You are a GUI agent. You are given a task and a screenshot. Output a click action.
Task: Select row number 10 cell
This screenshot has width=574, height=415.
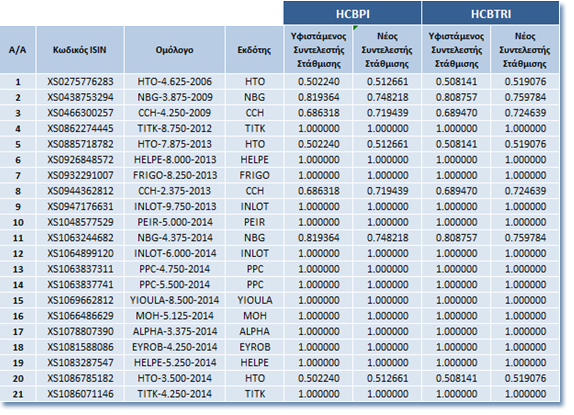18,222
